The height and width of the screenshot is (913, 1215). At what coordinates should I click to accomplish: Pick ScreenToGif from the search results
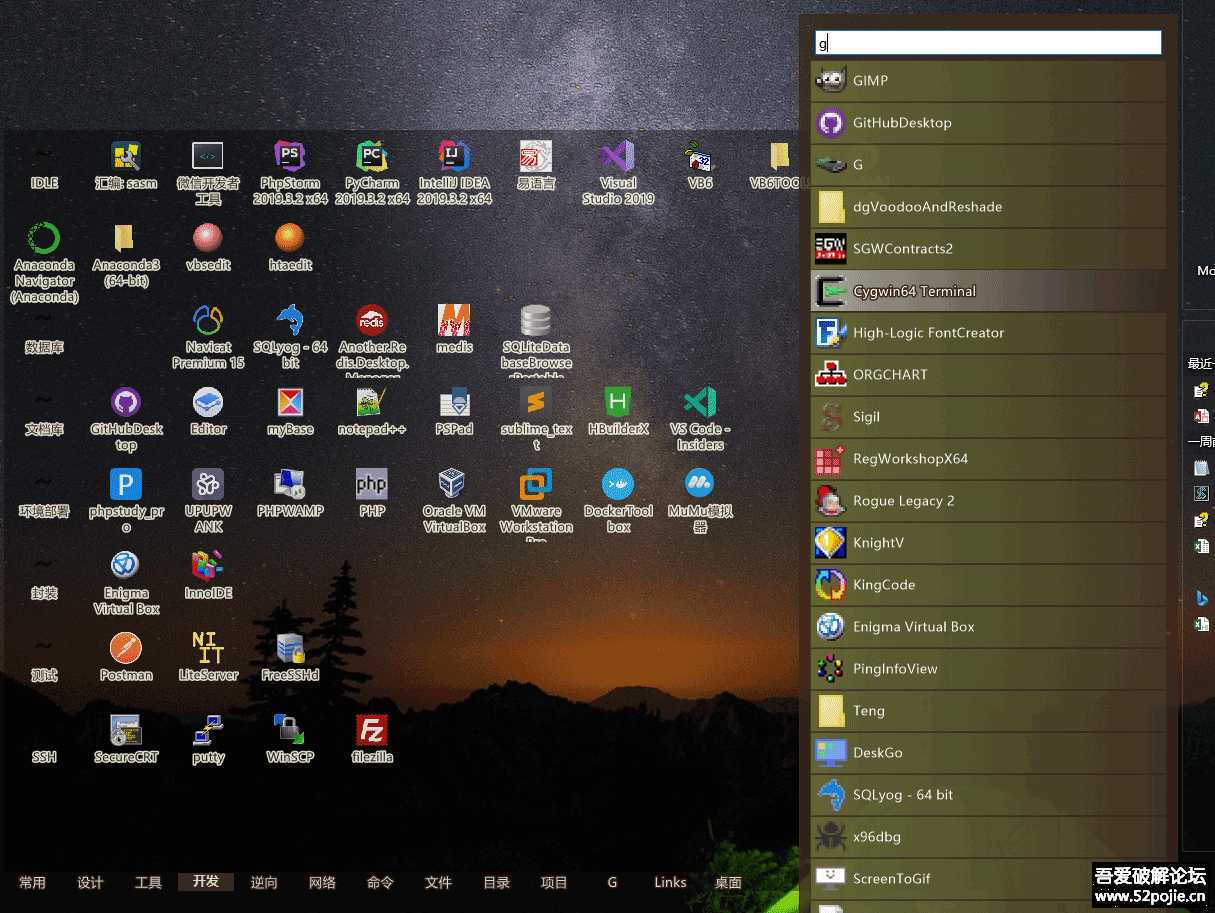[x=988, y=879]
